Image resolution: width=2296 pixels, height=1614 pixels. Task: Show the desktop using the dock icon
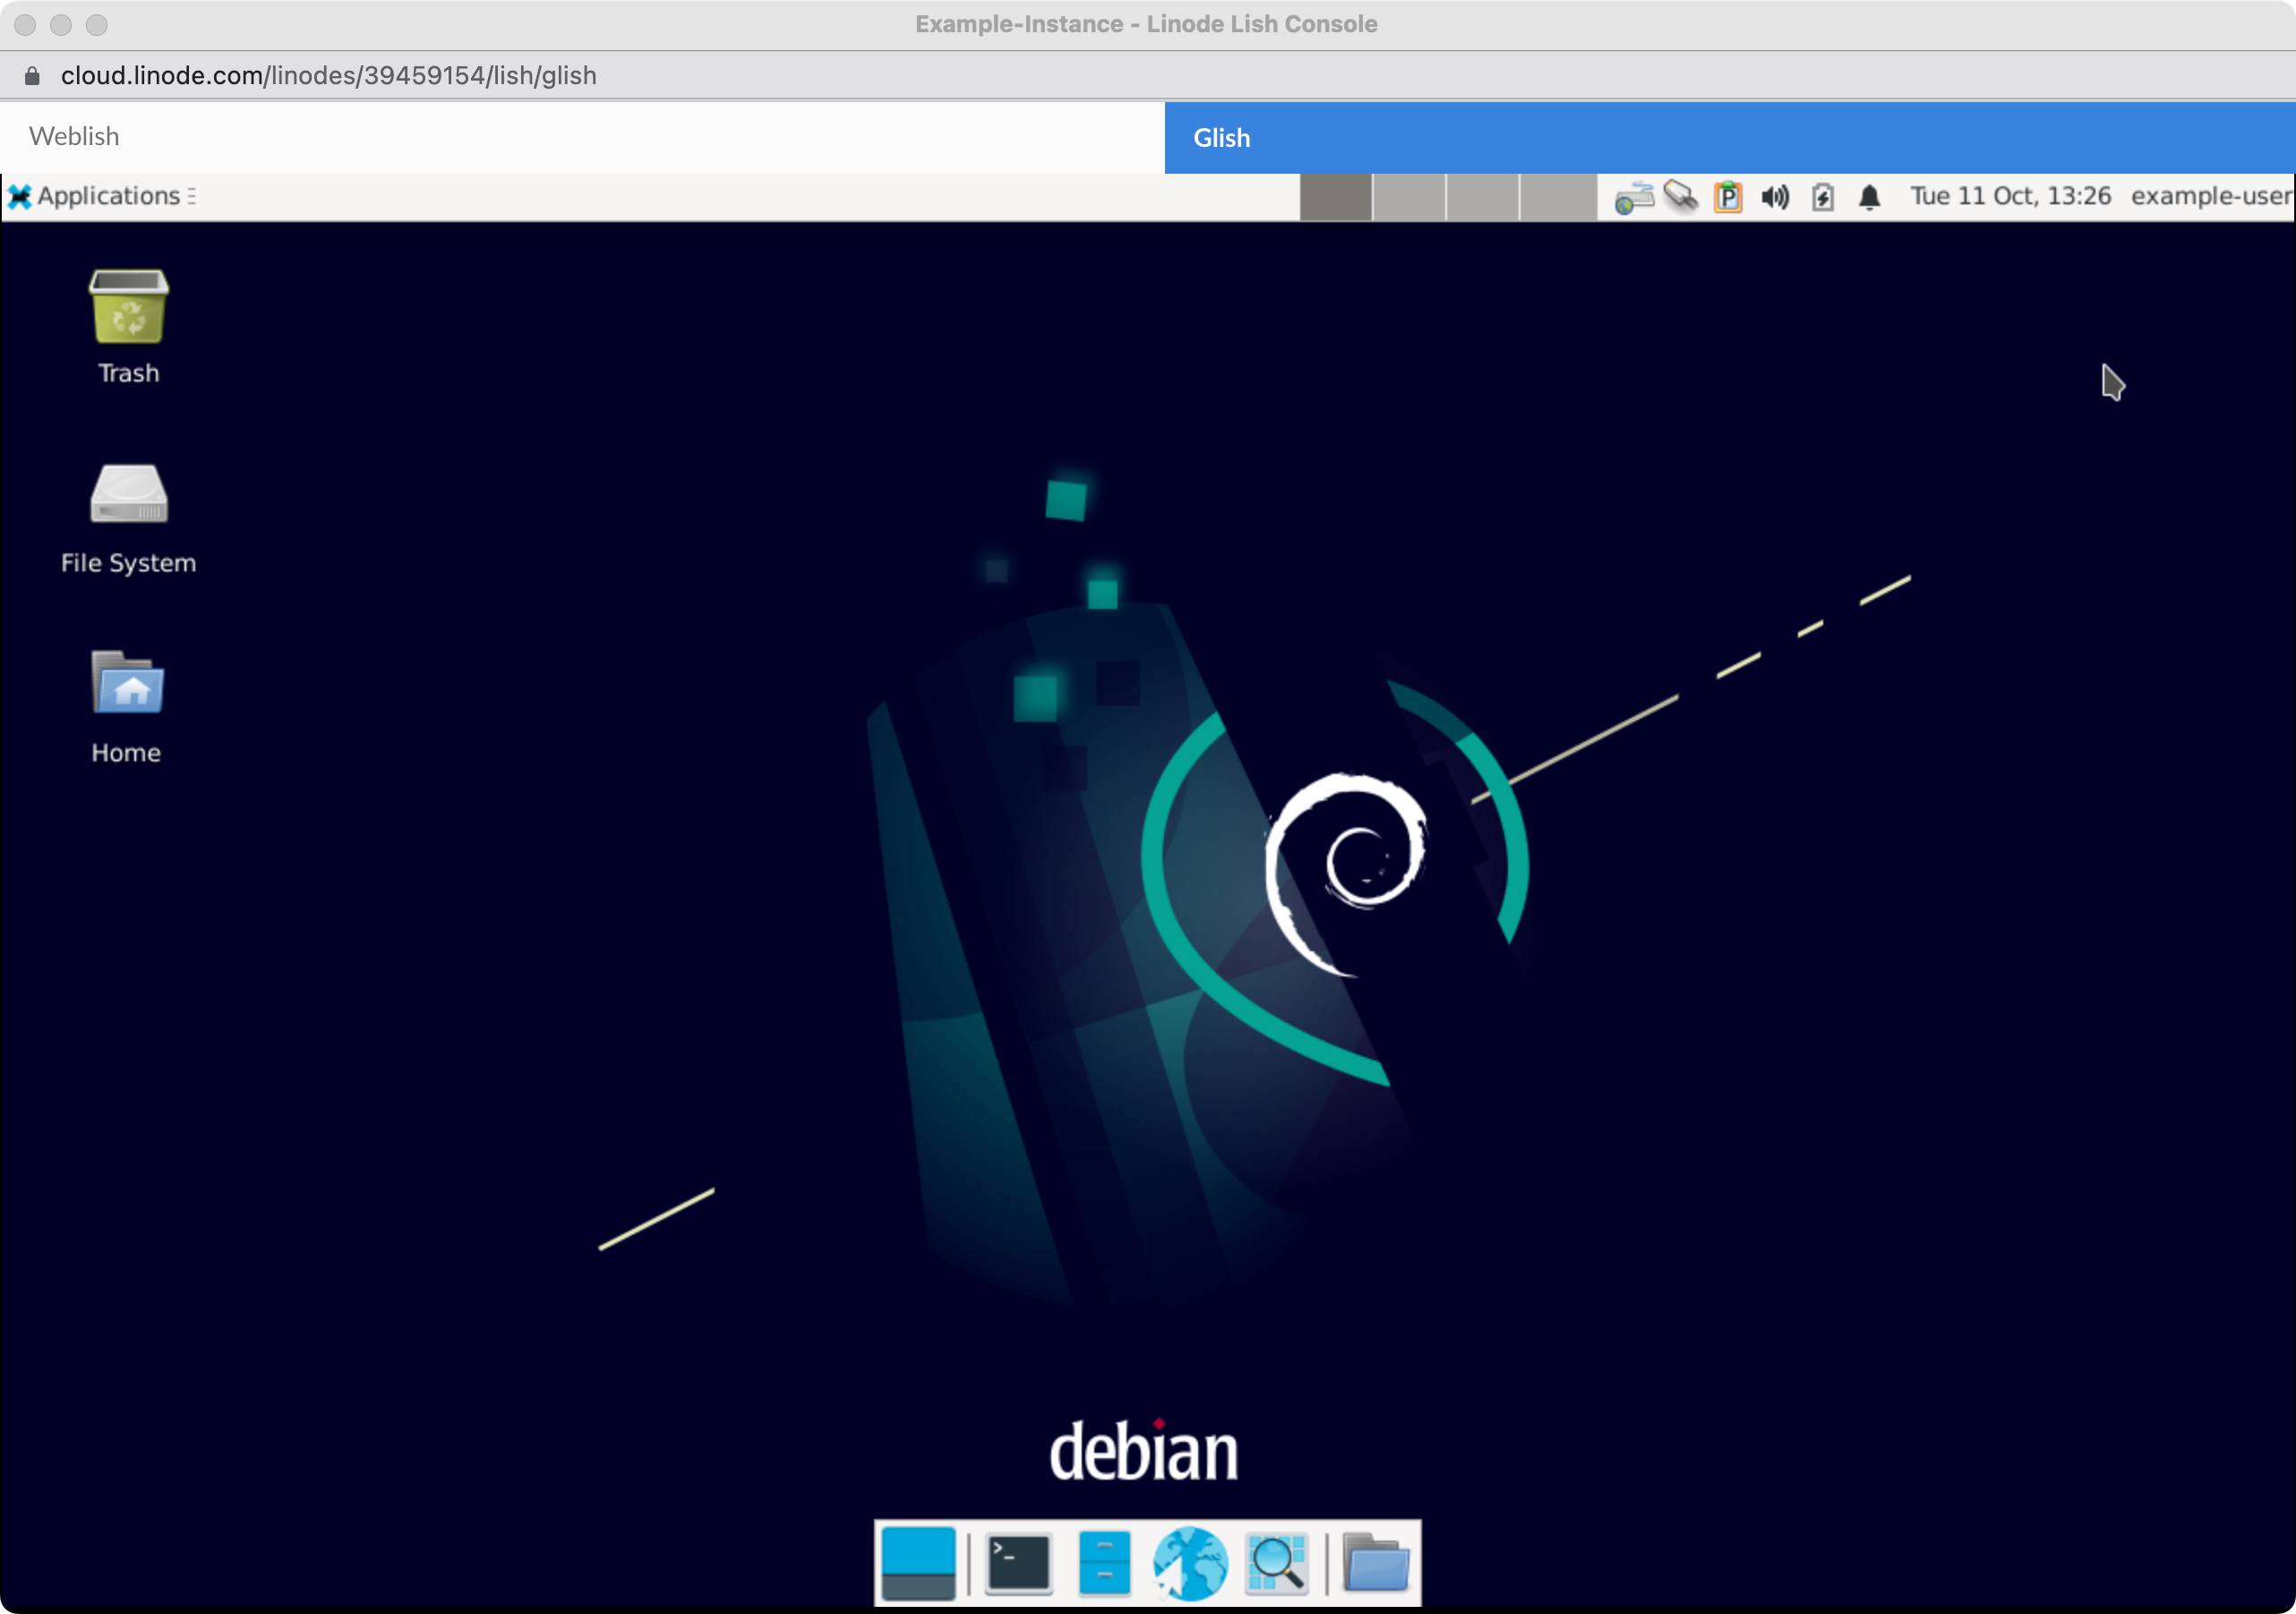click(918, 1560)
